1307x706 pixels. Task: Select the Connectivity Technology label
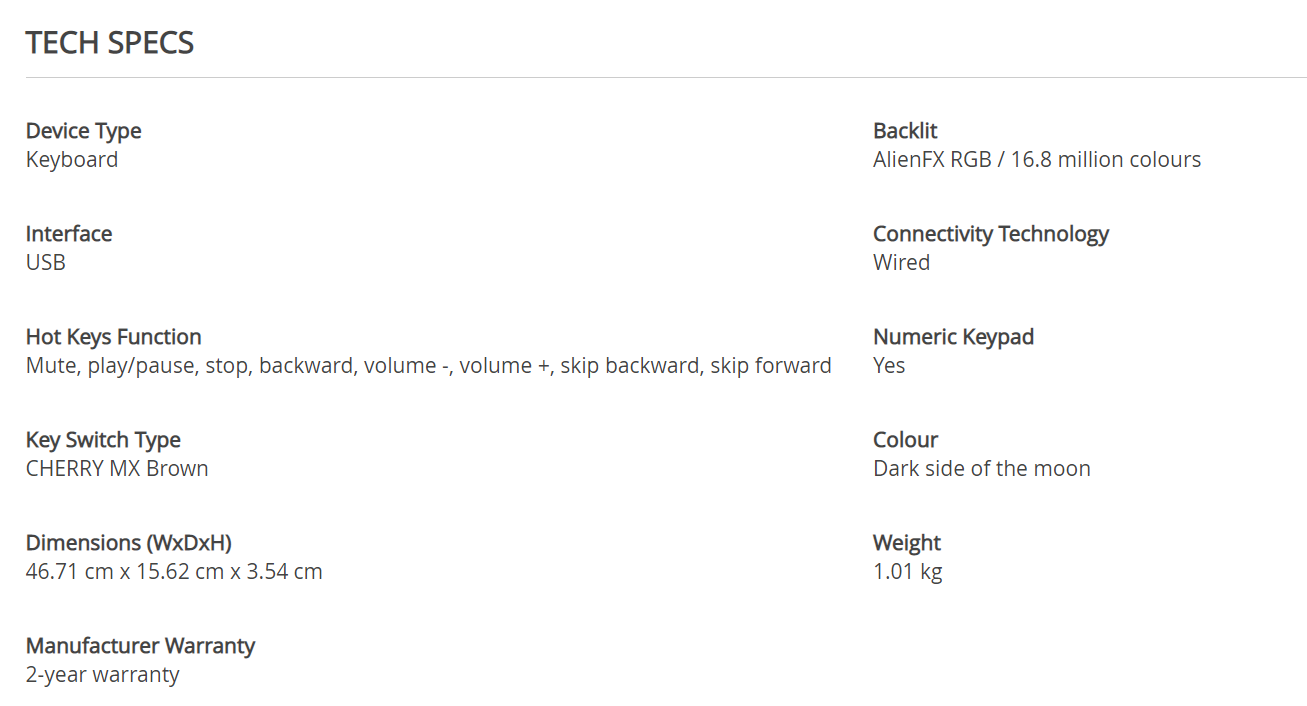click(991, 234)
